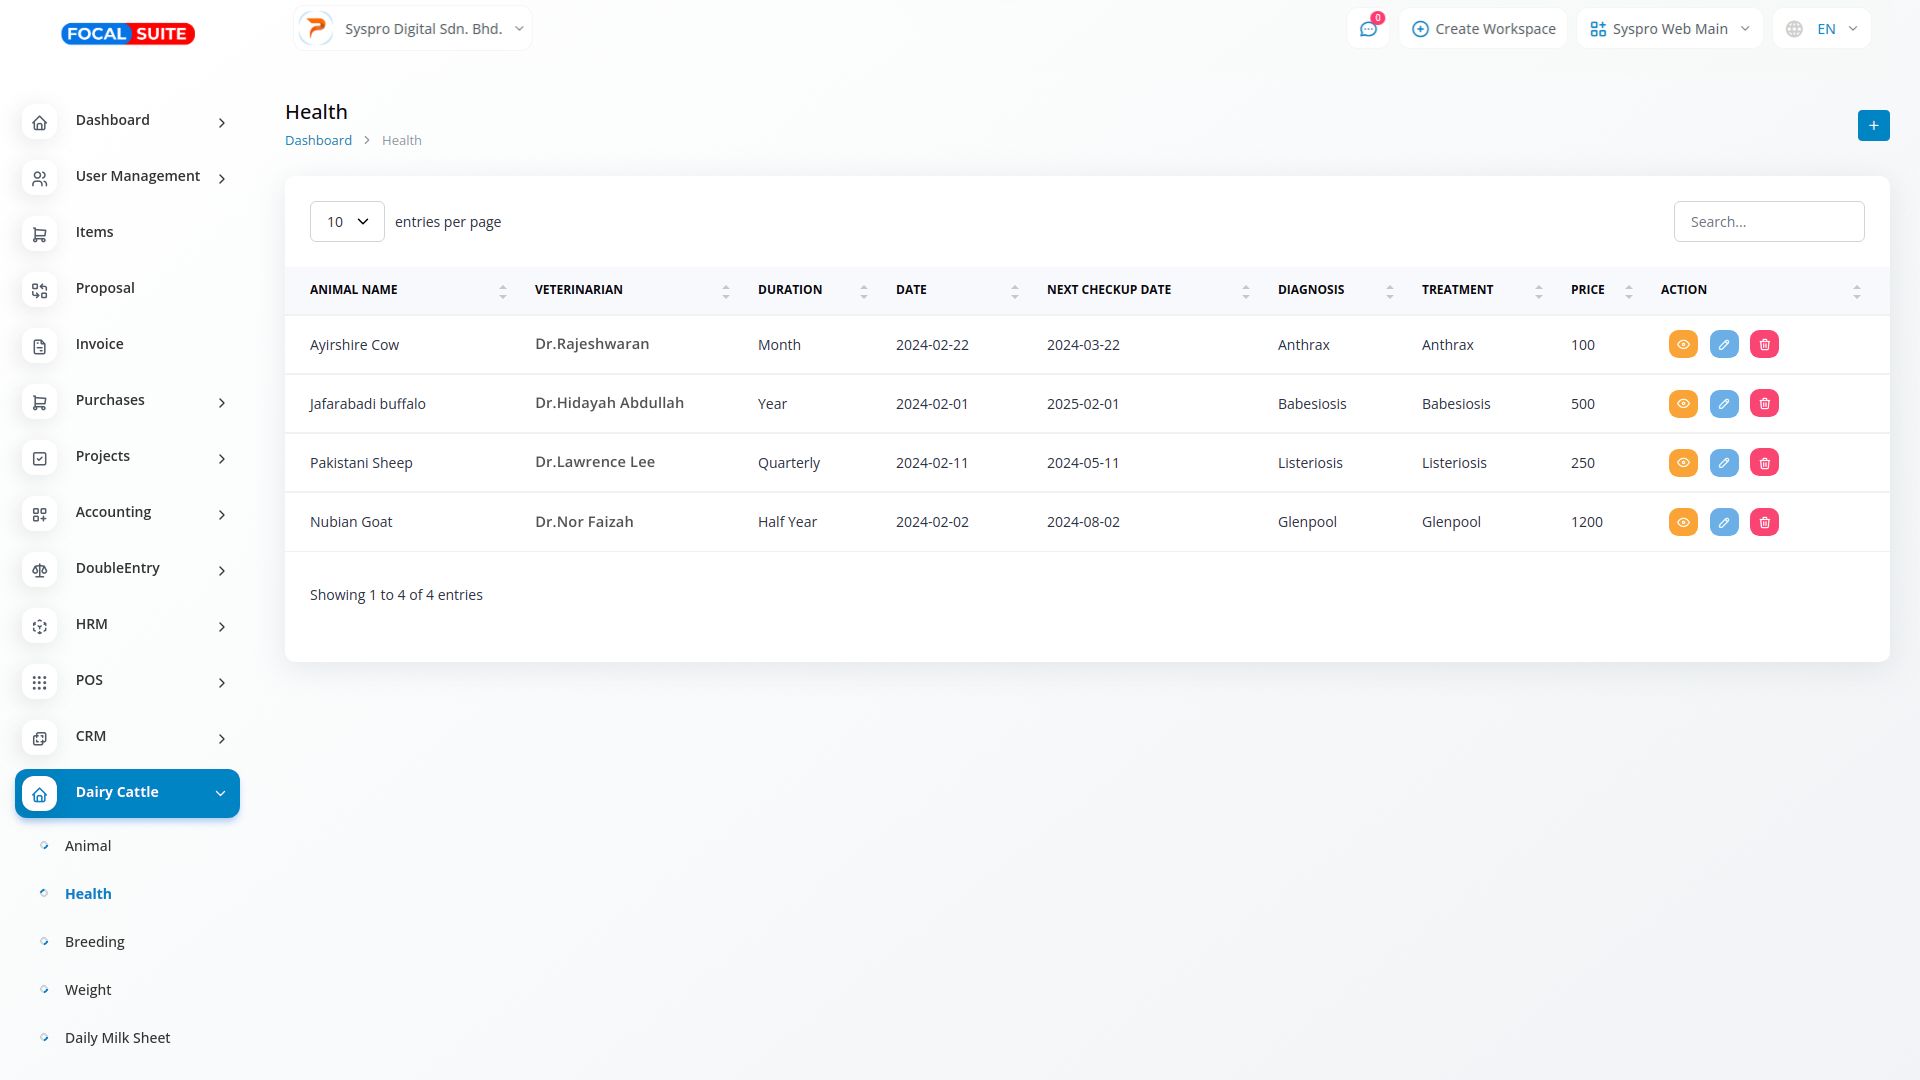Open the entries per page dropdown
Image resolution: width=1920 pixels, height=1080 pixels.
pyautogui.click(x=347, y=222)
